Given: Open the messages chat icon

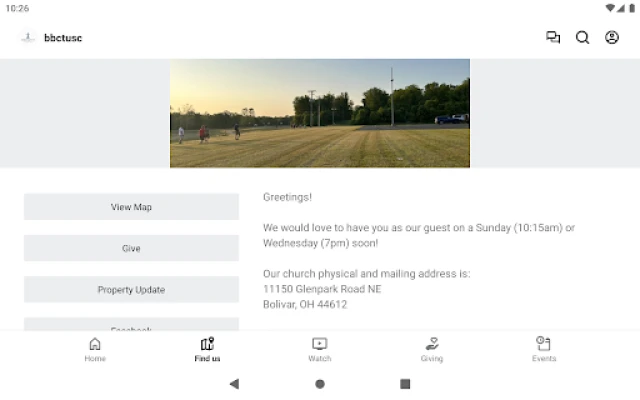Looking at the screenshot, I should click(x=553, y=38).
